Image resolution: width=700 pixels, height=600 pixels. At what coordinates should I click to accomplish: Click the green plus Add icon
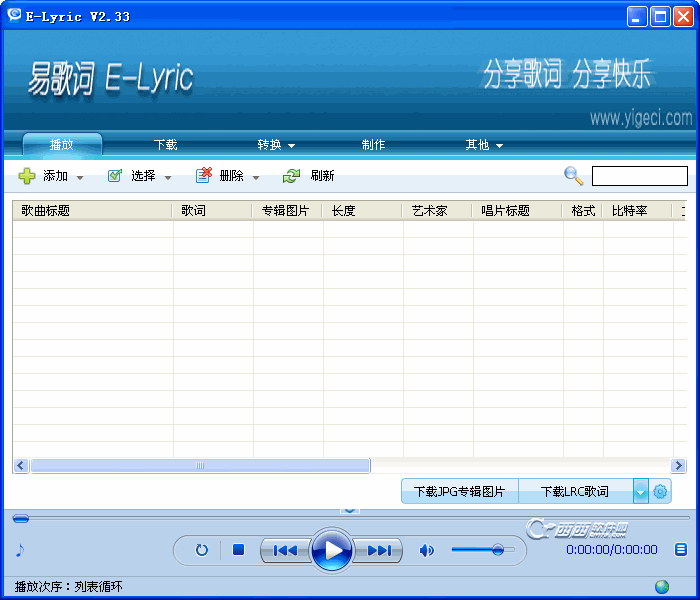(27, 176)
